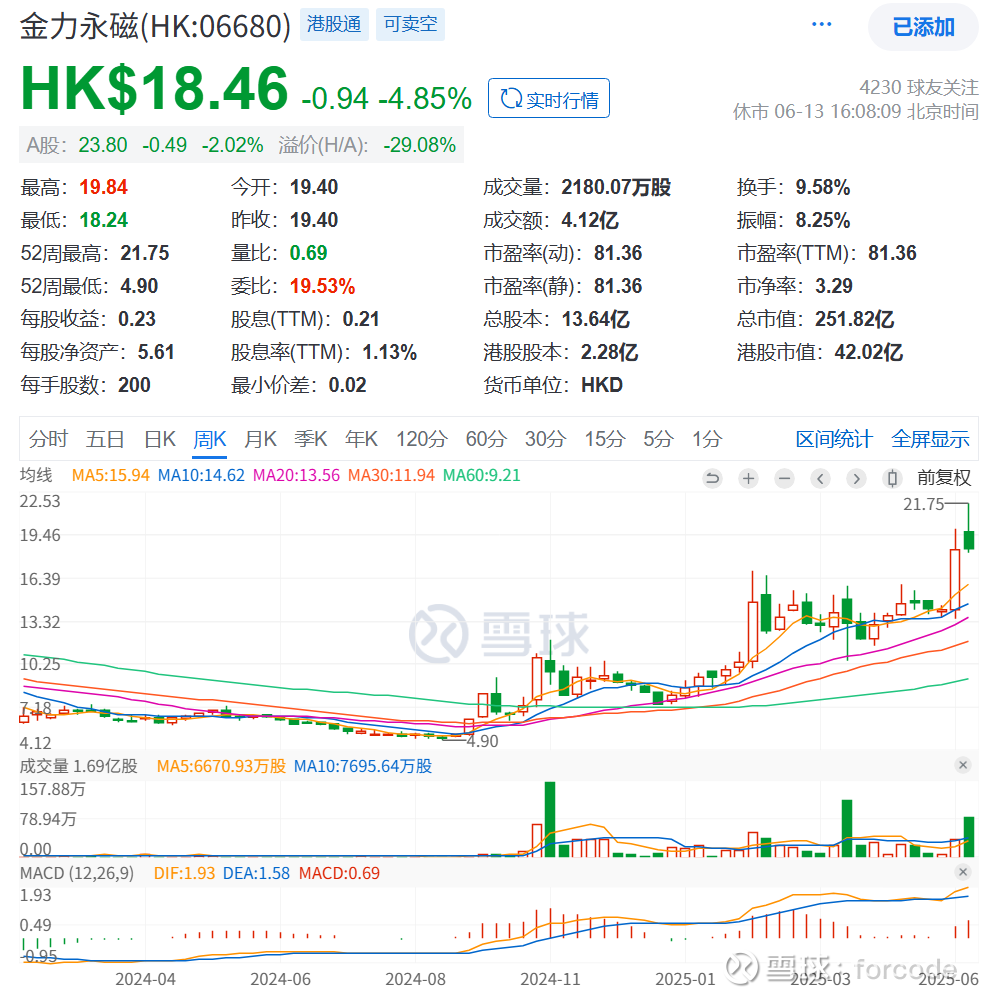Open the 30分 interval chart
The width and height of the screenshot is (986, 999).
pos(545,439)
